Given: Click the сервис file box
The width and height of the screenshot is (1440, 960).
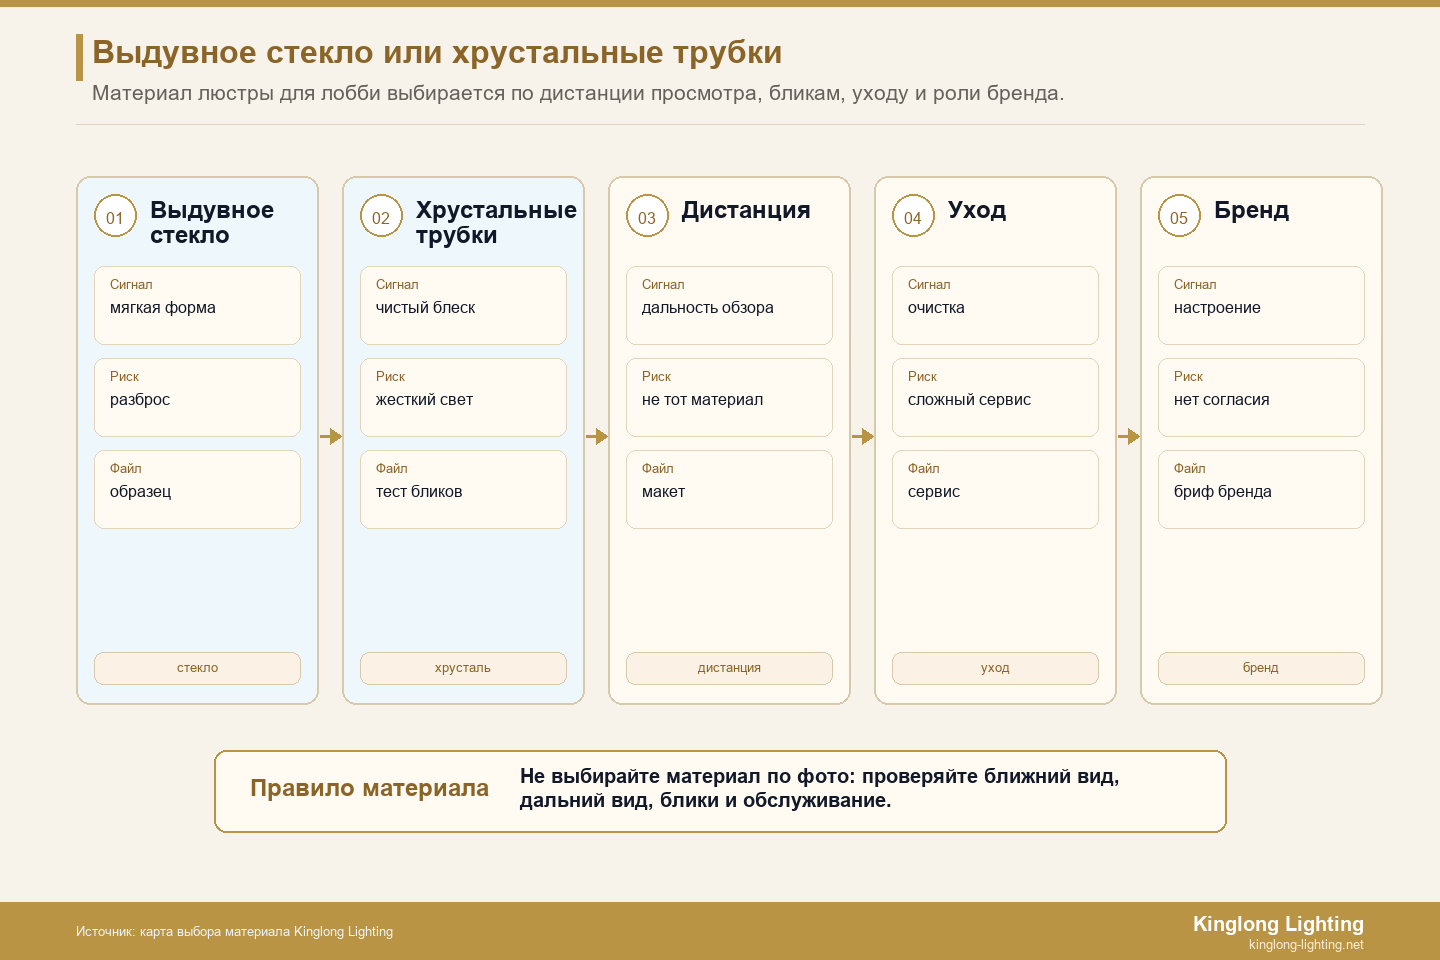Looking at the screenshot, I should point(995,489).
